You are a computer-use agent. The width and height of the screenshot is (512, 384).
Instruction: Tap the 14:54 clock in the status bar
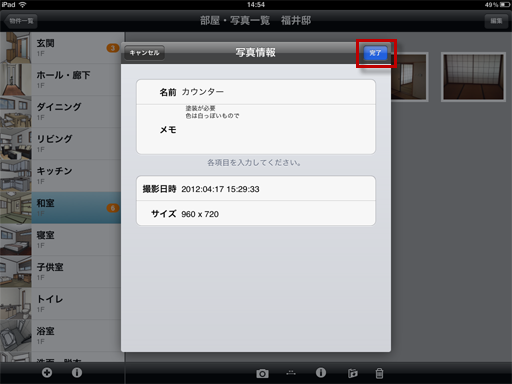click(256, 5)
